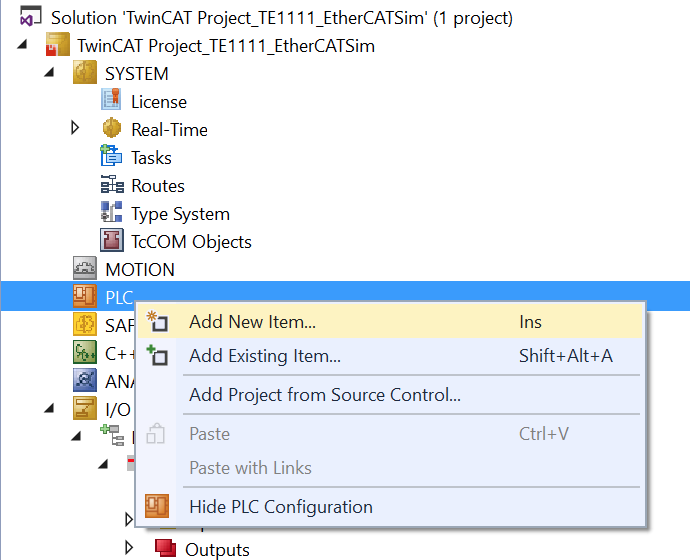This screenshot has width=690, height=560.
Task: Click the License certificate icon
Action: [111, 99]
